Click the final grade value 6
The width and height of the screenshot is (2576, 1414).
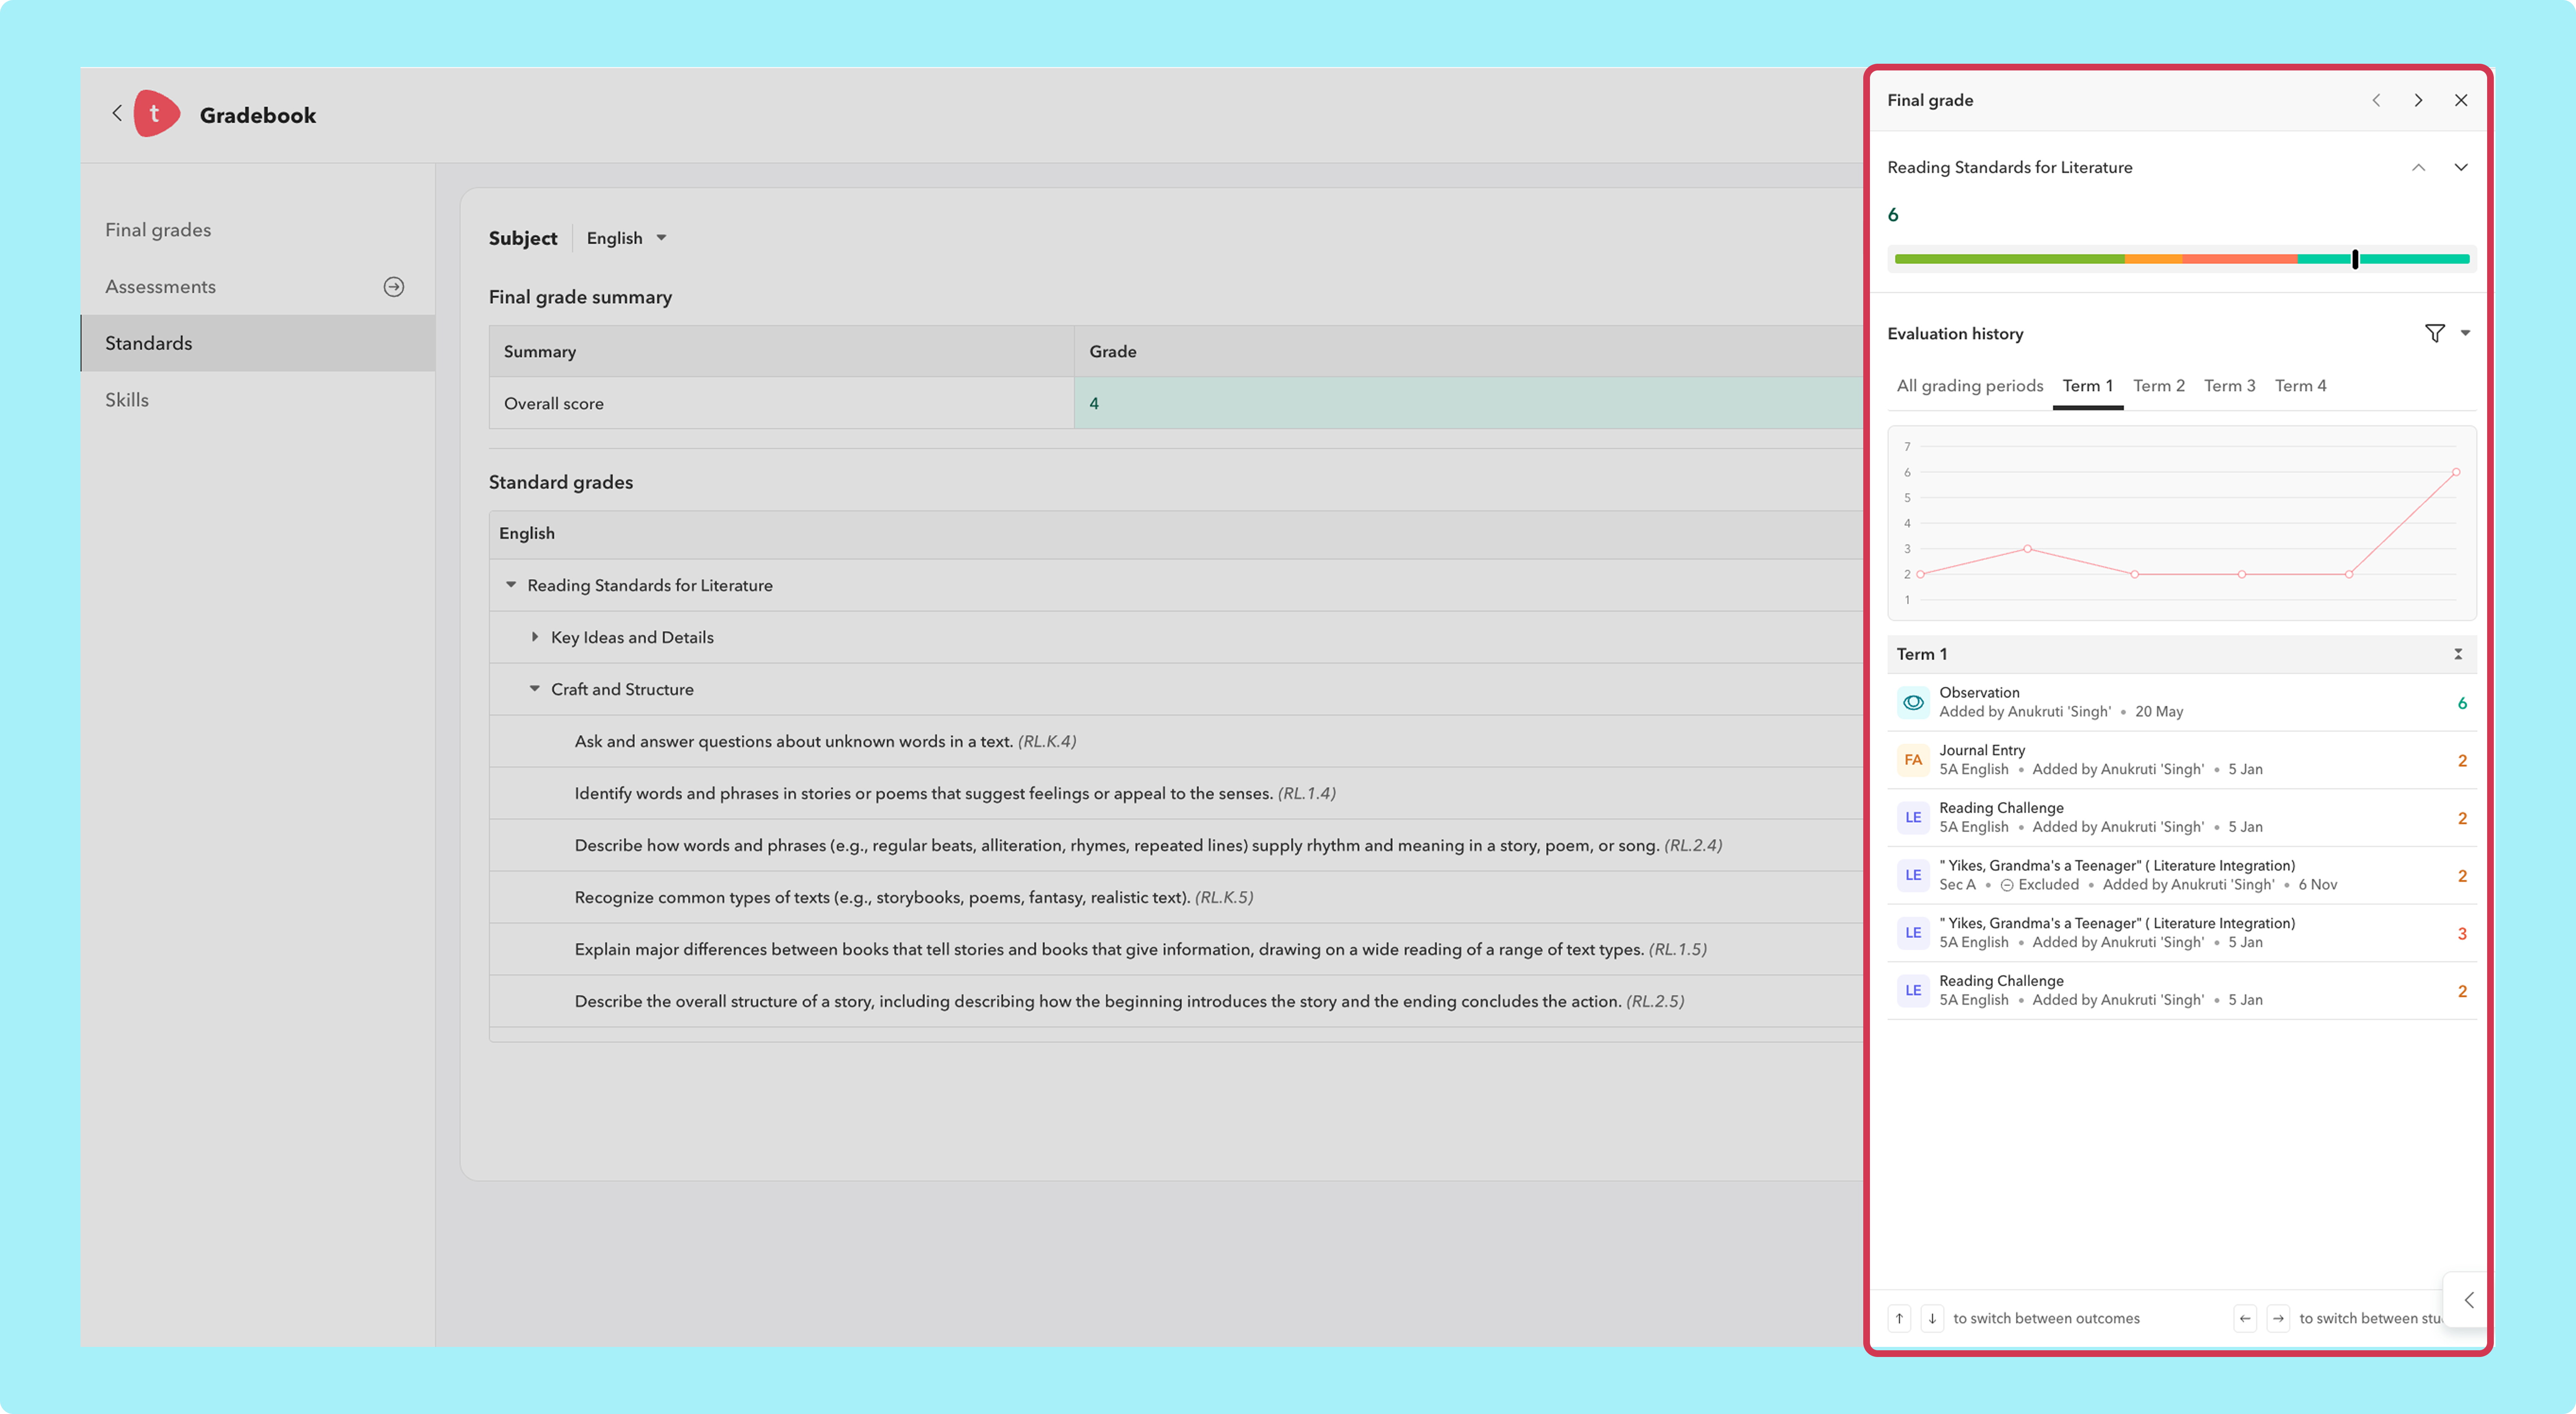1893,215
